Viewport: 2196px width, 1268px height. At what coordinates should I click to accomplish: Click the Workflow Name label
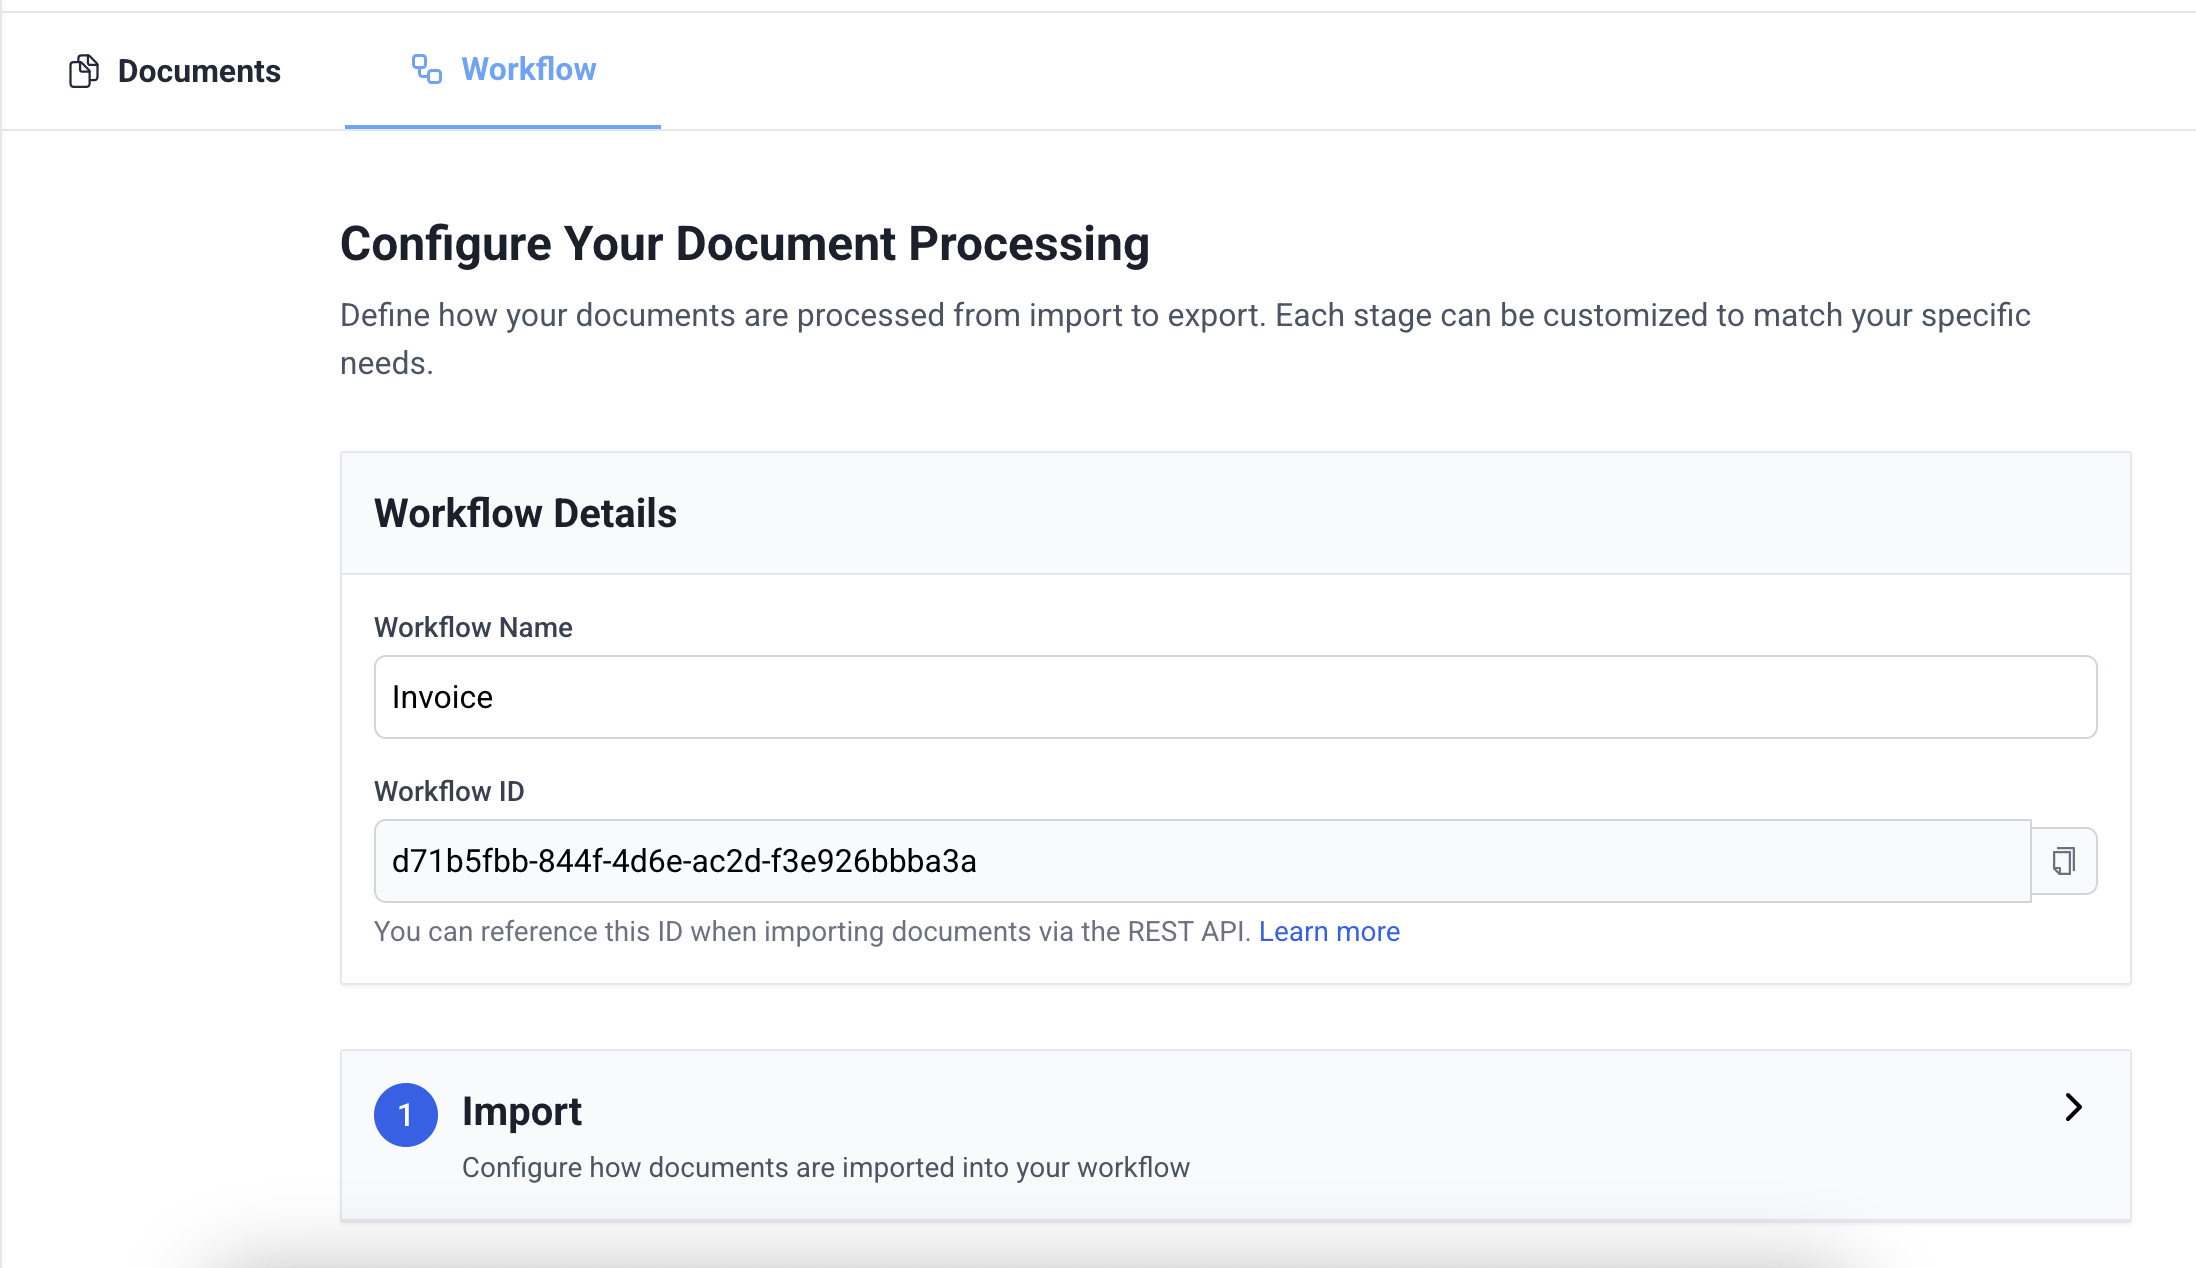click(x=473, y=627)
